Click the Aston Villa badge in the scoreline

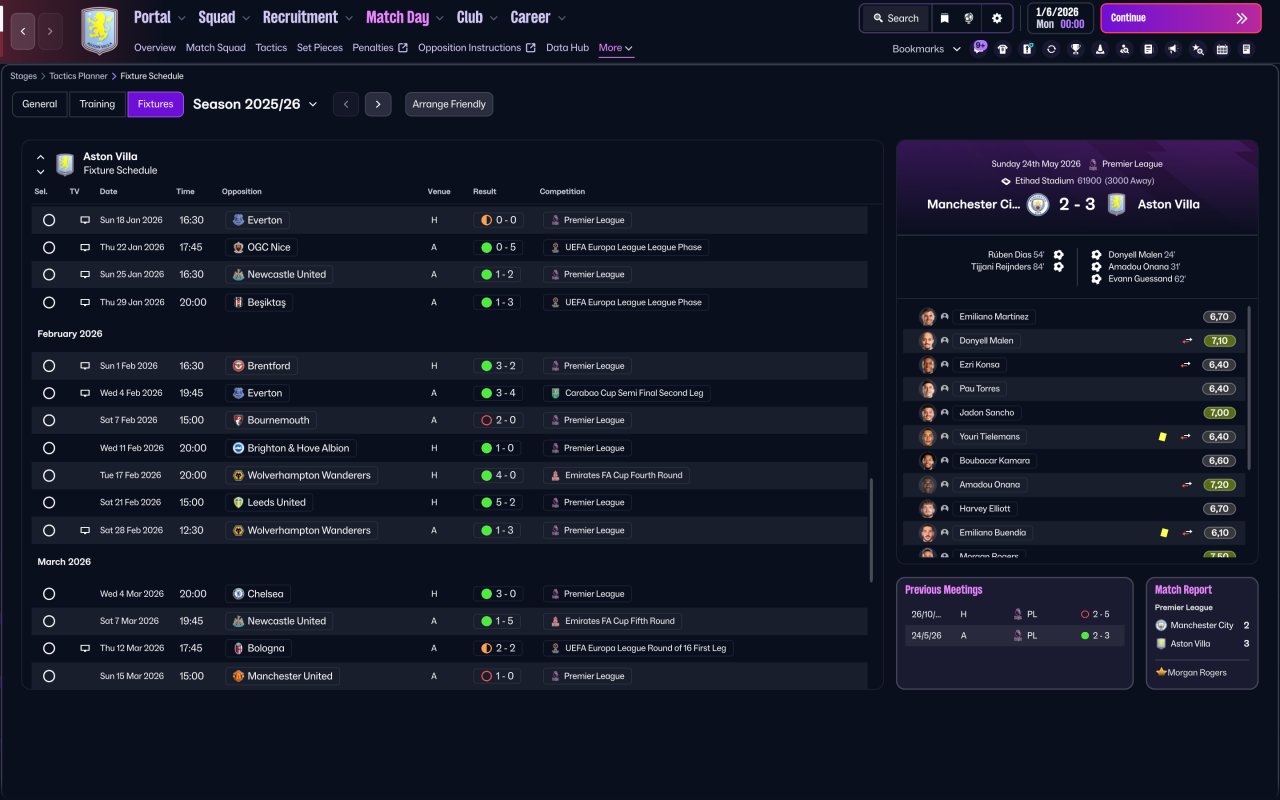pos(1116,204)
